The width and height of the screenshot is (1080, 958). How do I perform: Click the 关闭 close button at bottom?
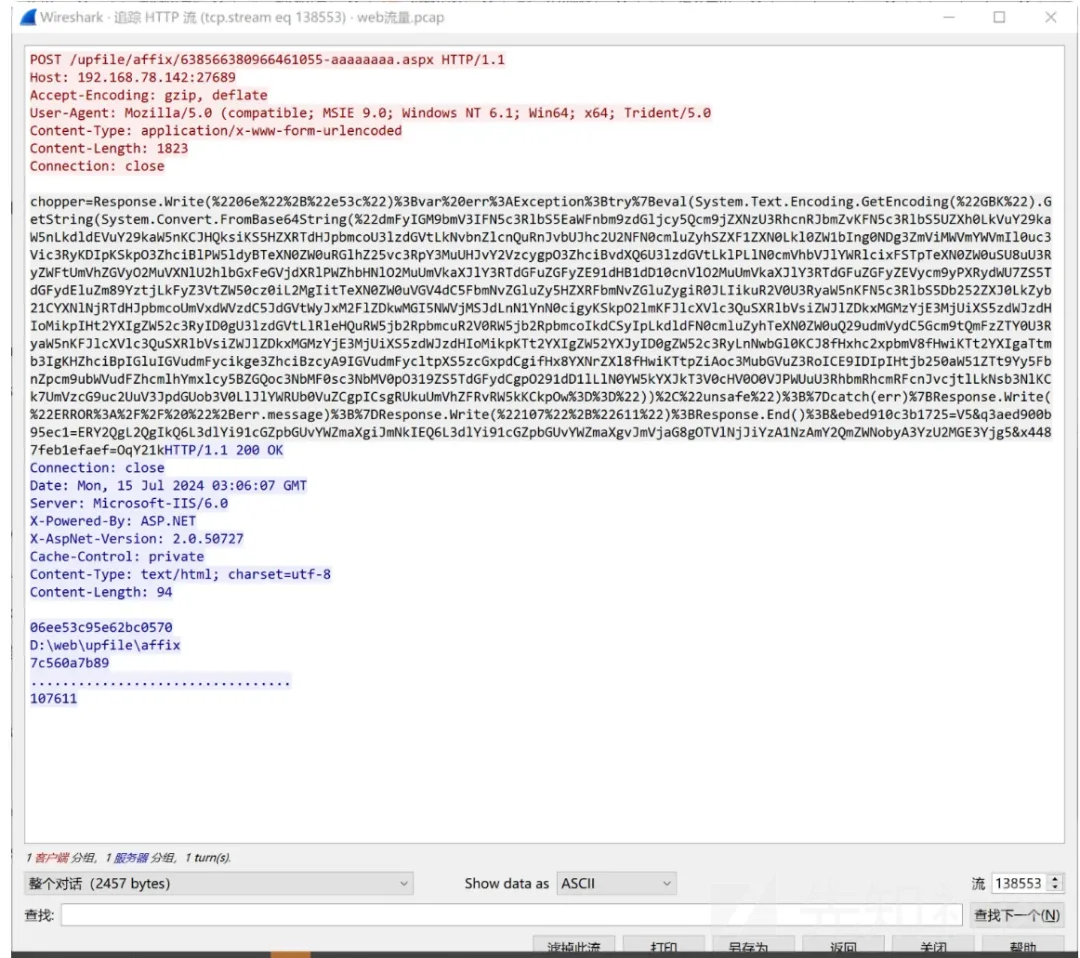click(933, 946)
